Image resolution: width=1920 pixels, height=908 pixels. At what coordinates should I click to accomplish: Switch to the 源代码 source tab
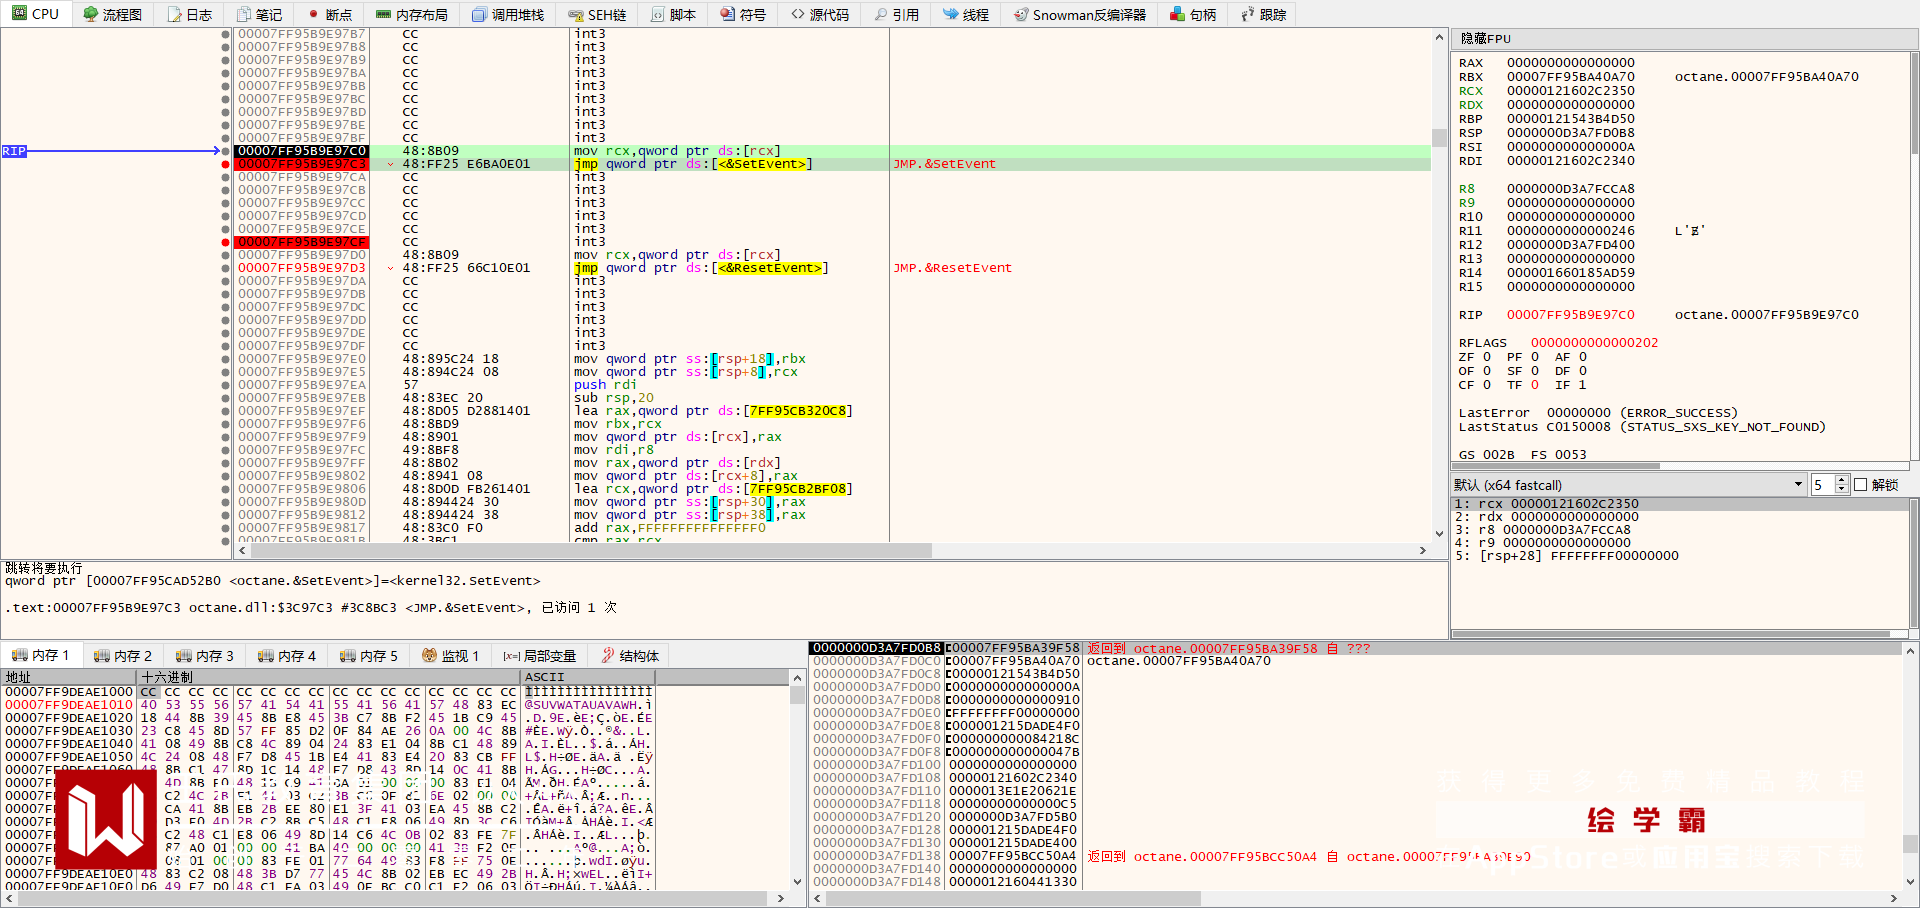819,14
